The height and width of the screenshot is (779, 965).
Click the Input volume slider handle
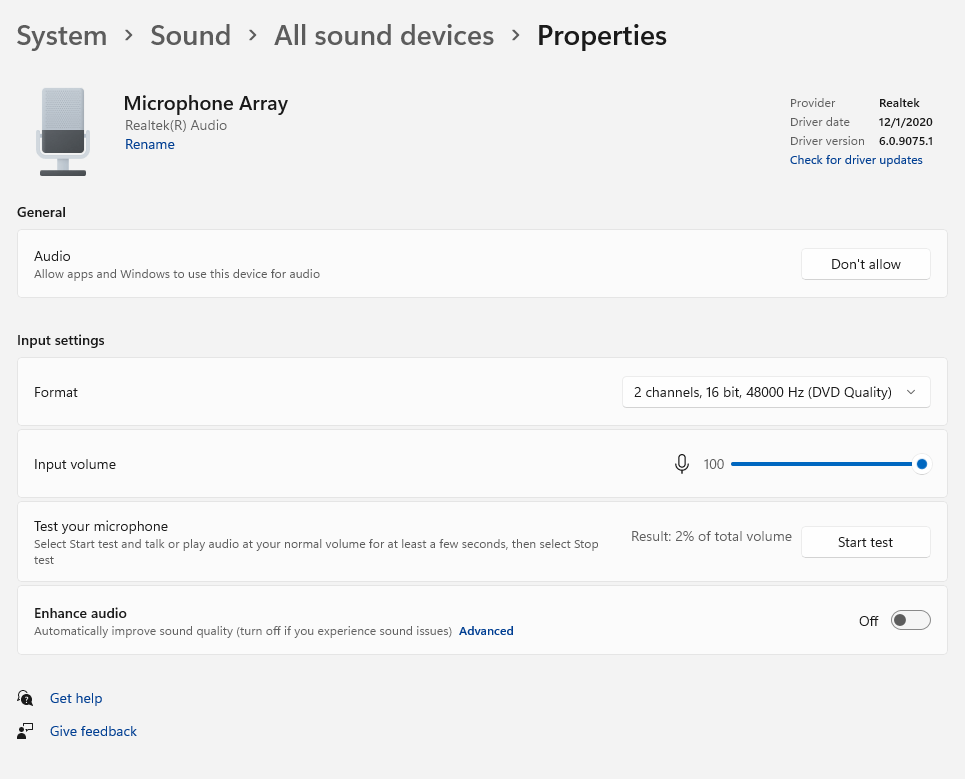click(921, 464)
